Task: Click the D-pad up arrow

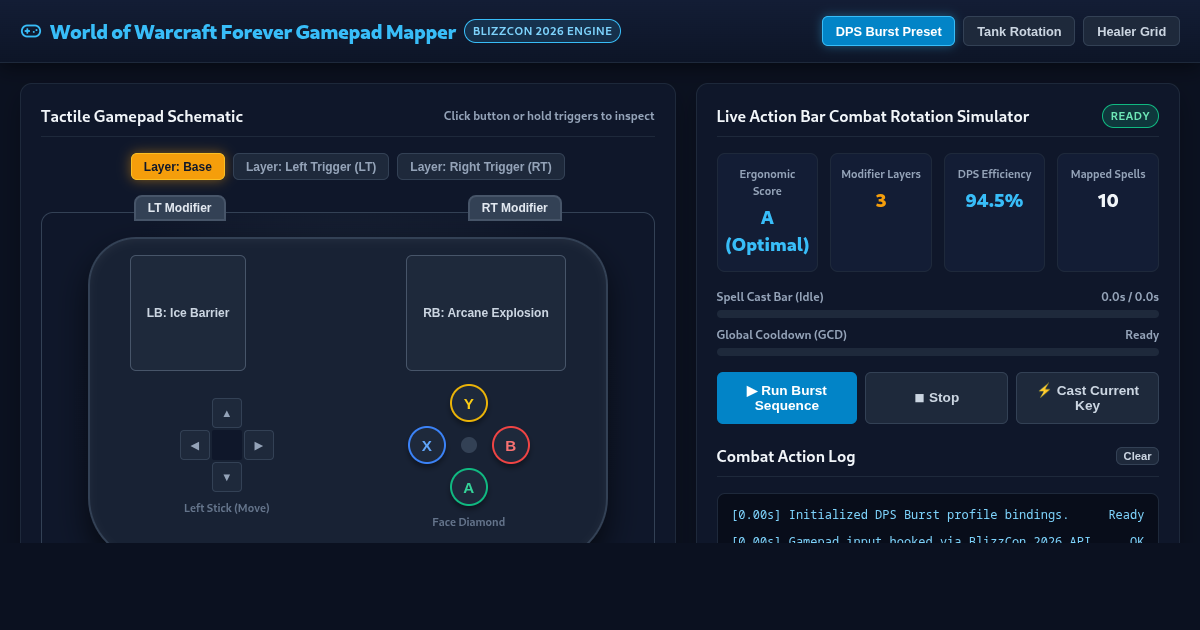Action: coord(227,413)
